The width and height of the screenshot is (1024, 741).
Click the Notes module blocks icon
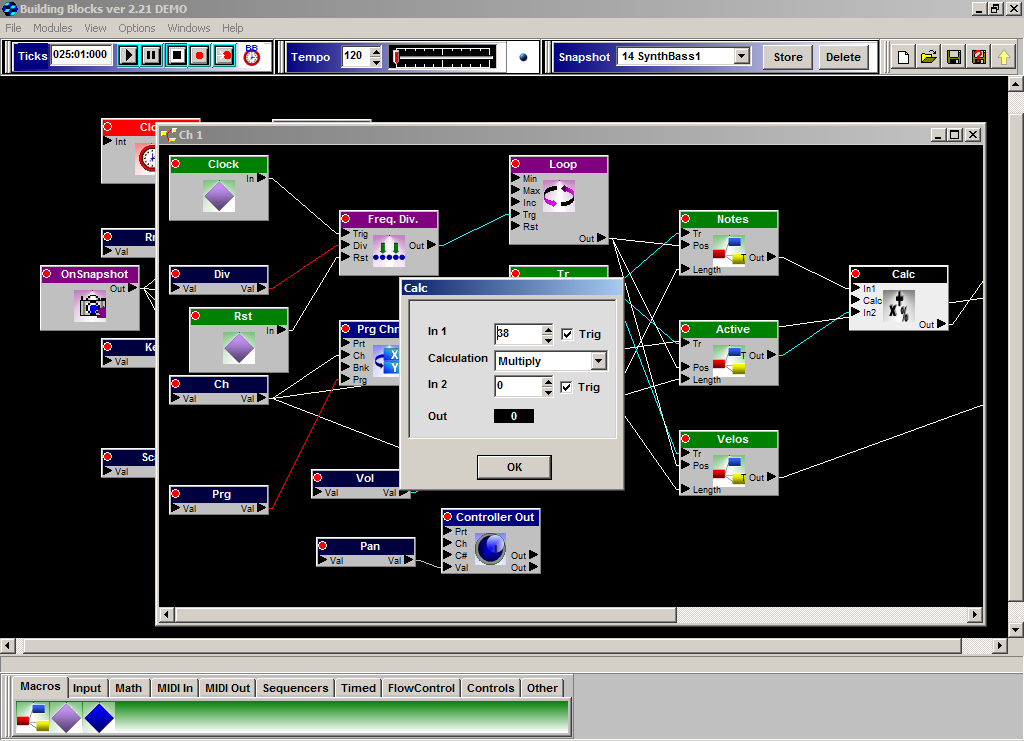click(729, 251)
